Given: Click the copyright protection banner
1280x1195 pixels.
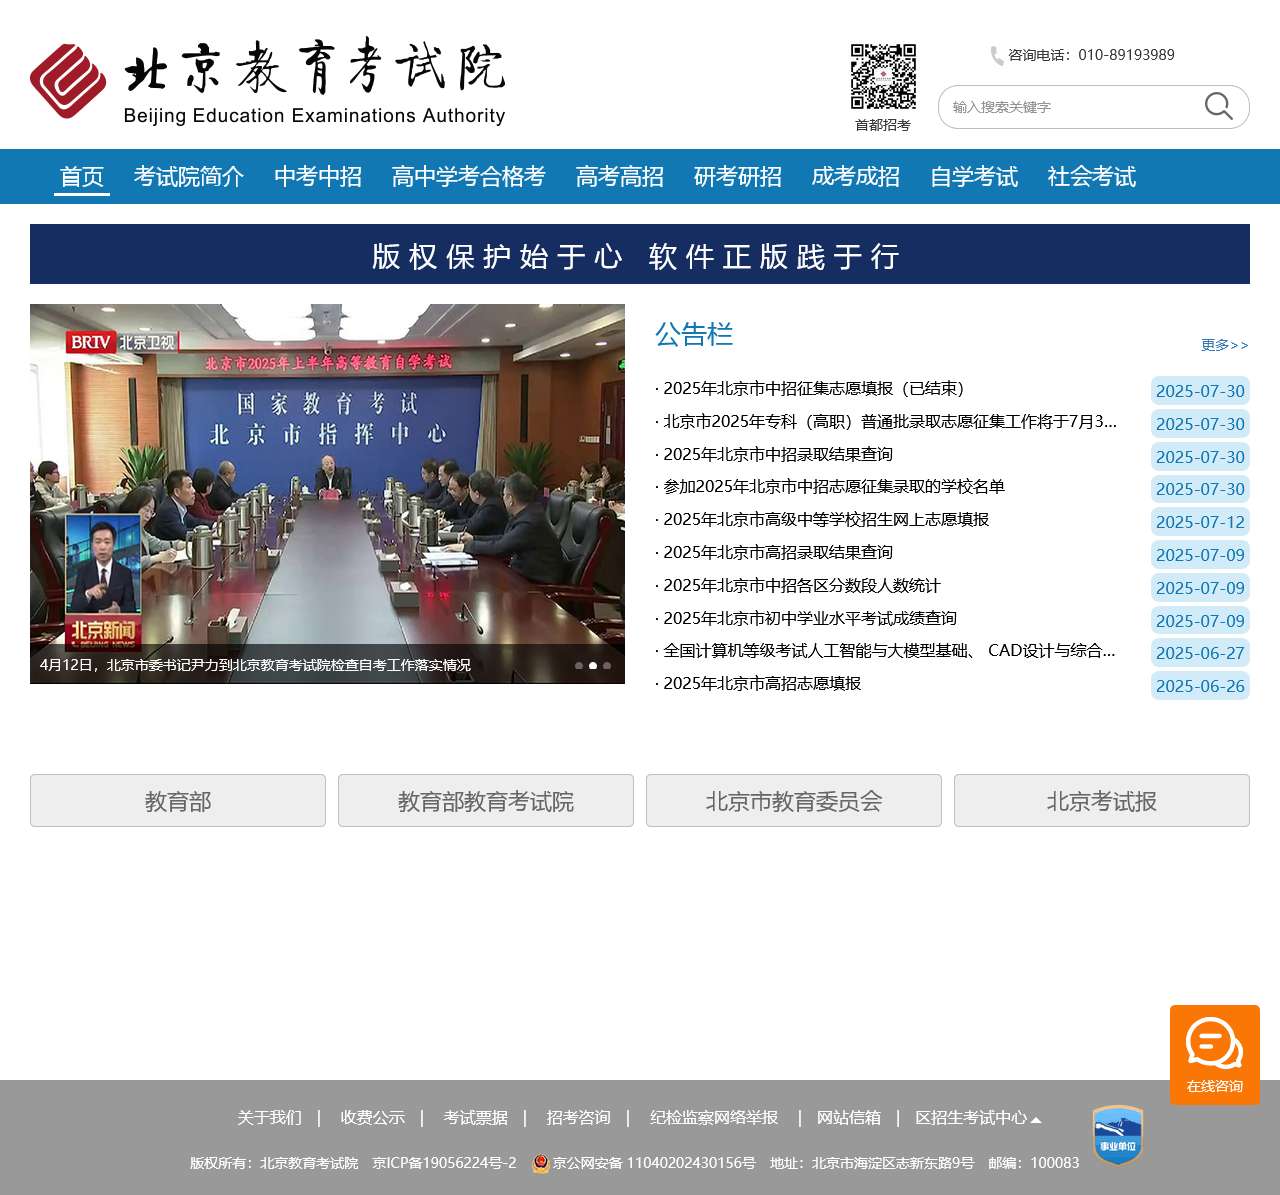Looking at the screenshot, I should [640, 255].
